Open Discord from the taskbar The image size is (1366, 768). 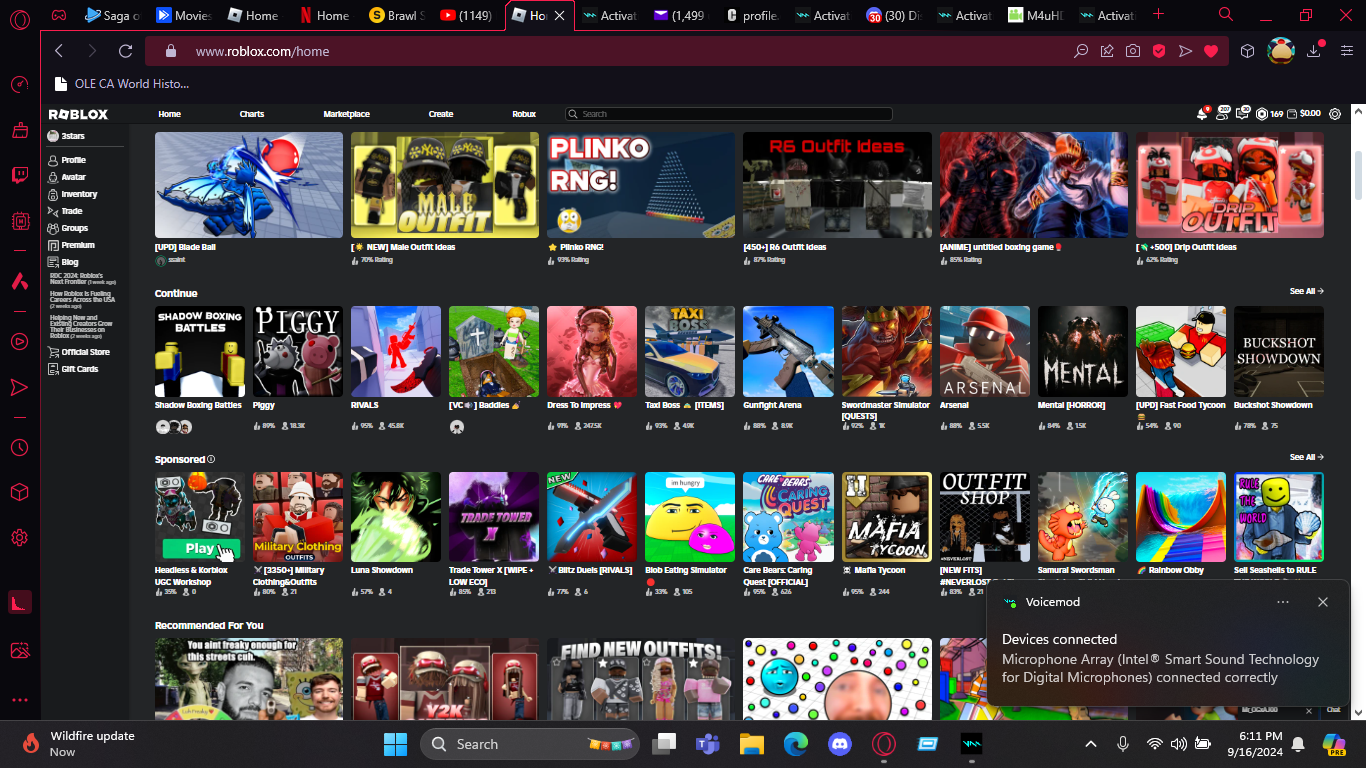click(x=838, y=744)
